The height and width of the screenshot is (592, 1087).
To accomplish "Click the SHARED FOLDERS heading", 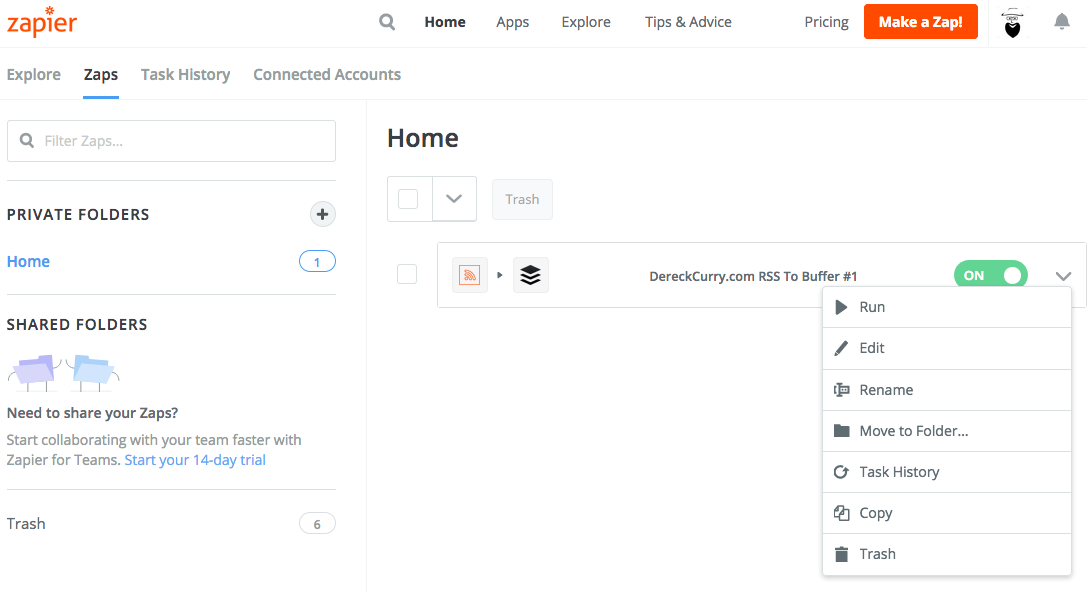I will point(77,324).
